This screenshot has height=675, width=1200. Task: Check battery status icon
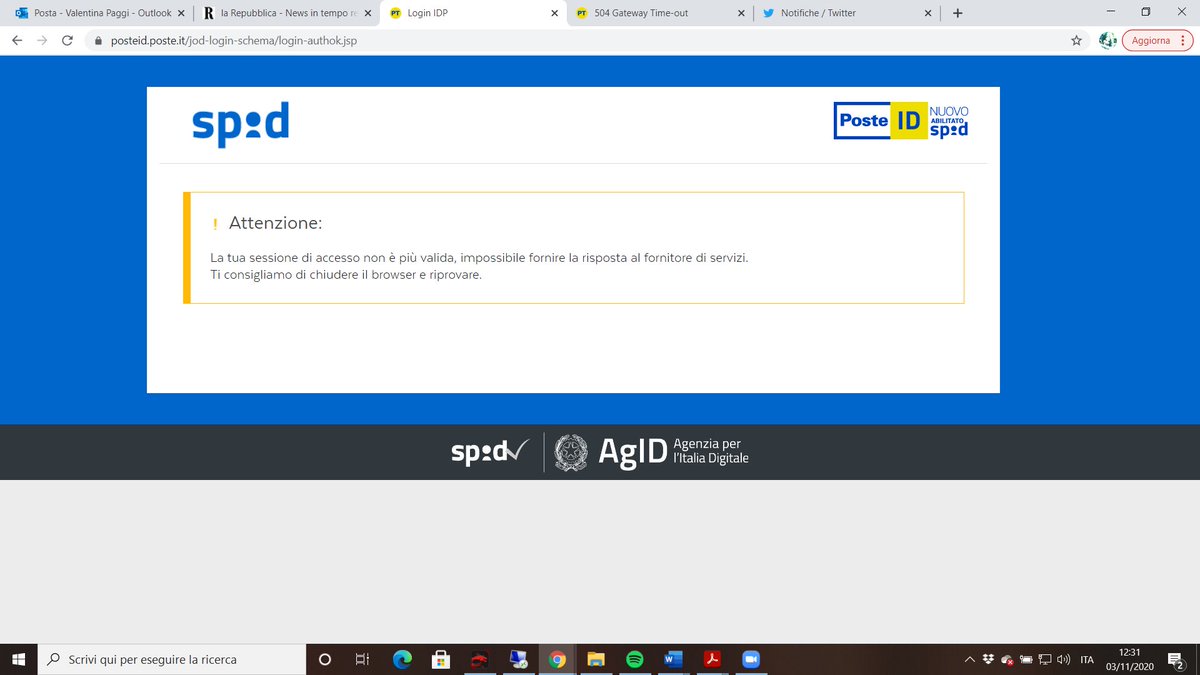[1025, 659]
